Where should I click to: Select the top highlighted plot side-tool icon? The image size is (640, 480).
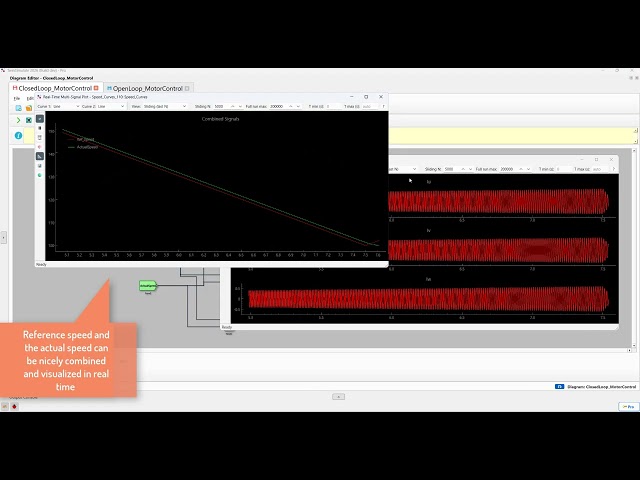tap(40, 119)
